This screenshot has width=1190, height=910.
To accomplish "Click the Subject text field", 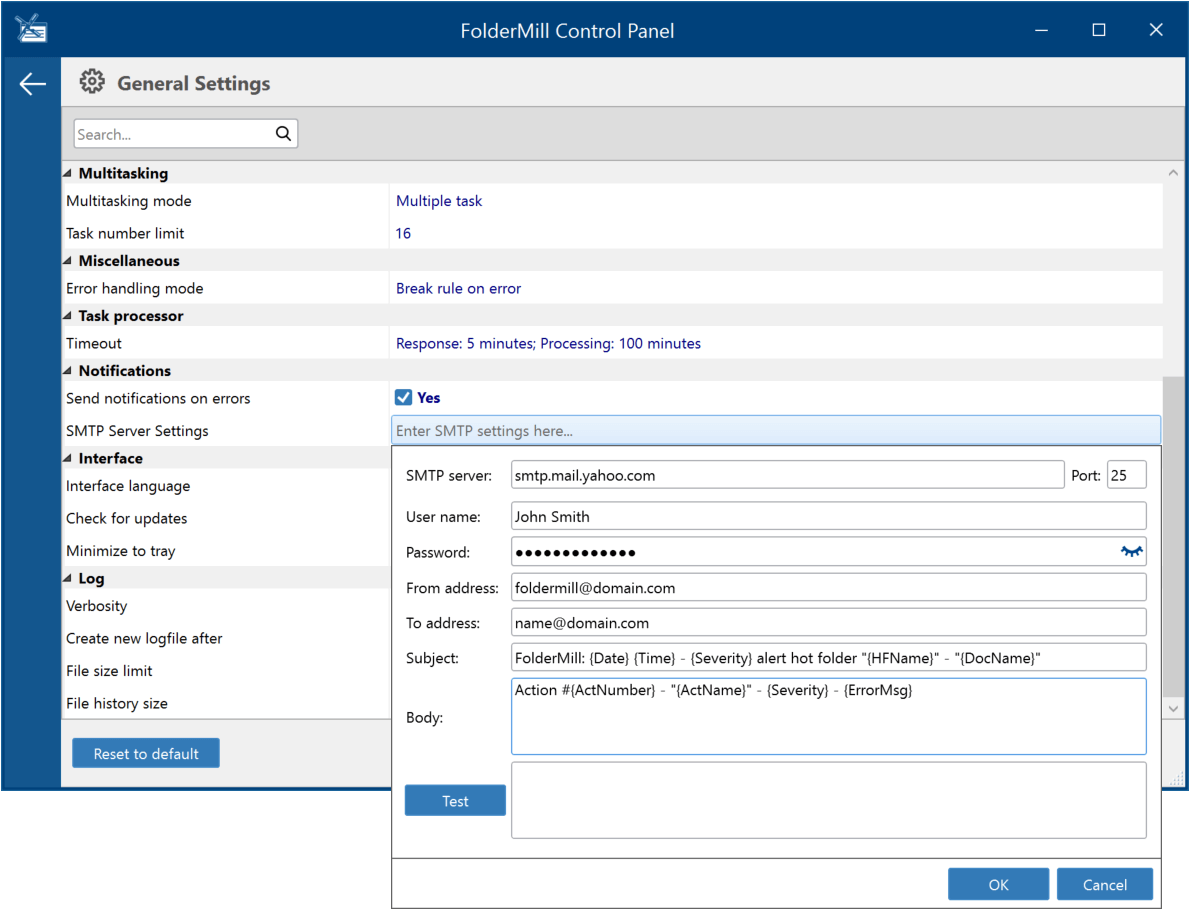I will tap(828, 657).
